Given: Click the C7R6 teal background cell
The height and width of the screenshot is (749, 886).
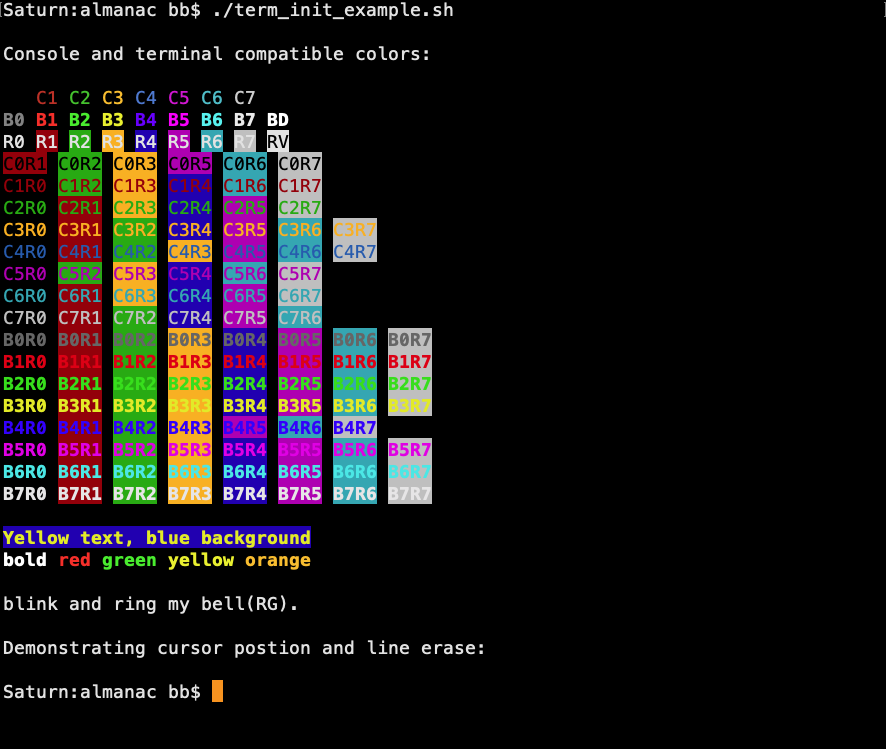Looking at the screenshot, I should click(300, 318).
